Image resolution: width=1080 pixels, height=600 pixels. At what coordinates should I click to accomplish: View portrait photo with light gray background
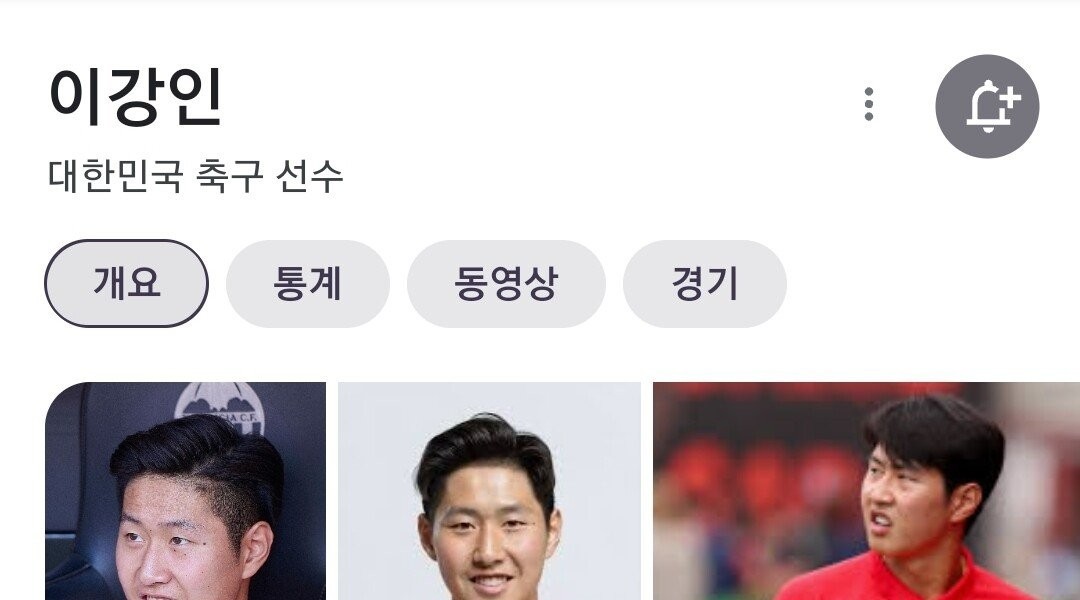click(x=489, y=491)
